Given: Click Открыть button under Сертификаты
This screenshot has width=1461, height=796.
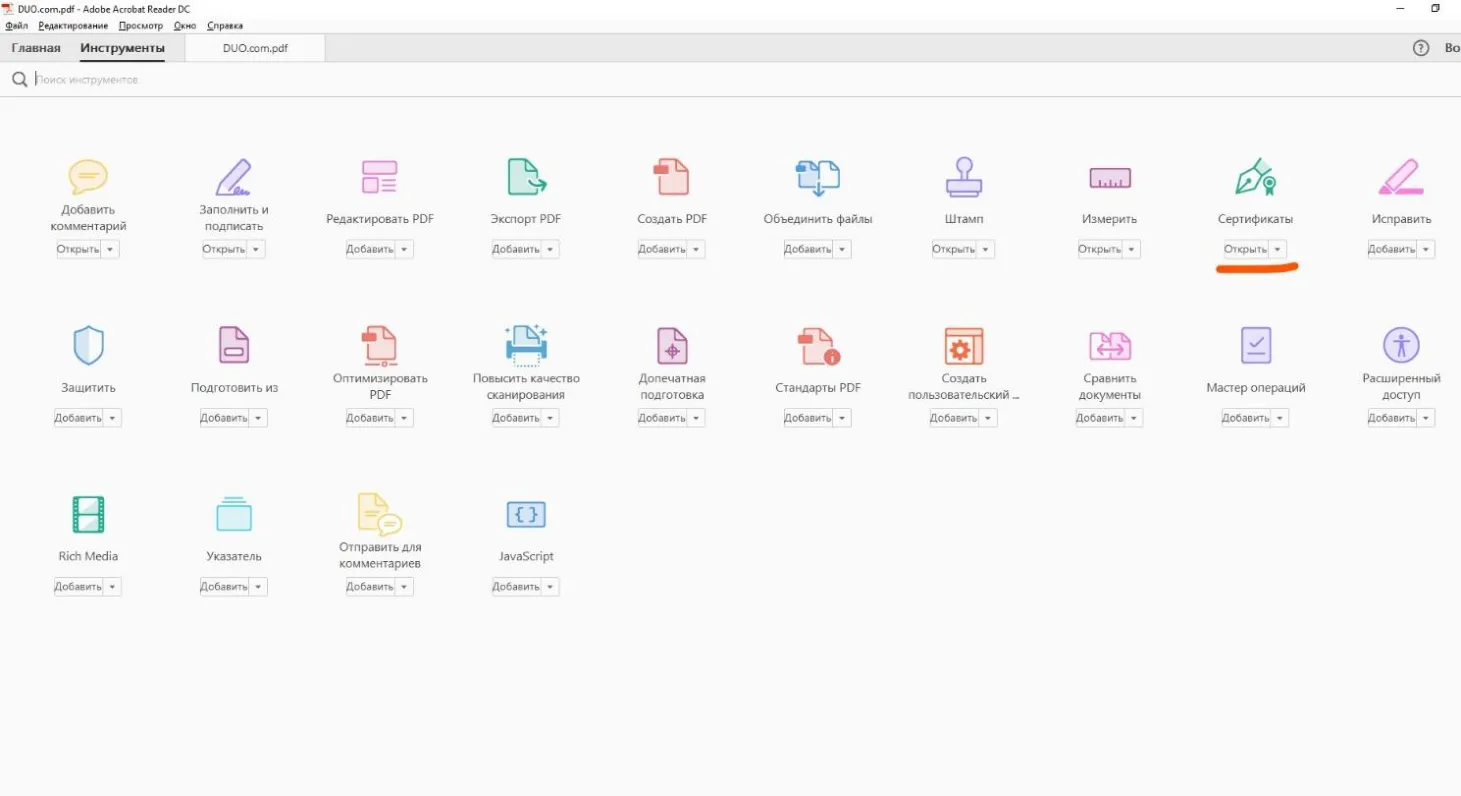Looking at the screenshot, I should [1246, 249].
